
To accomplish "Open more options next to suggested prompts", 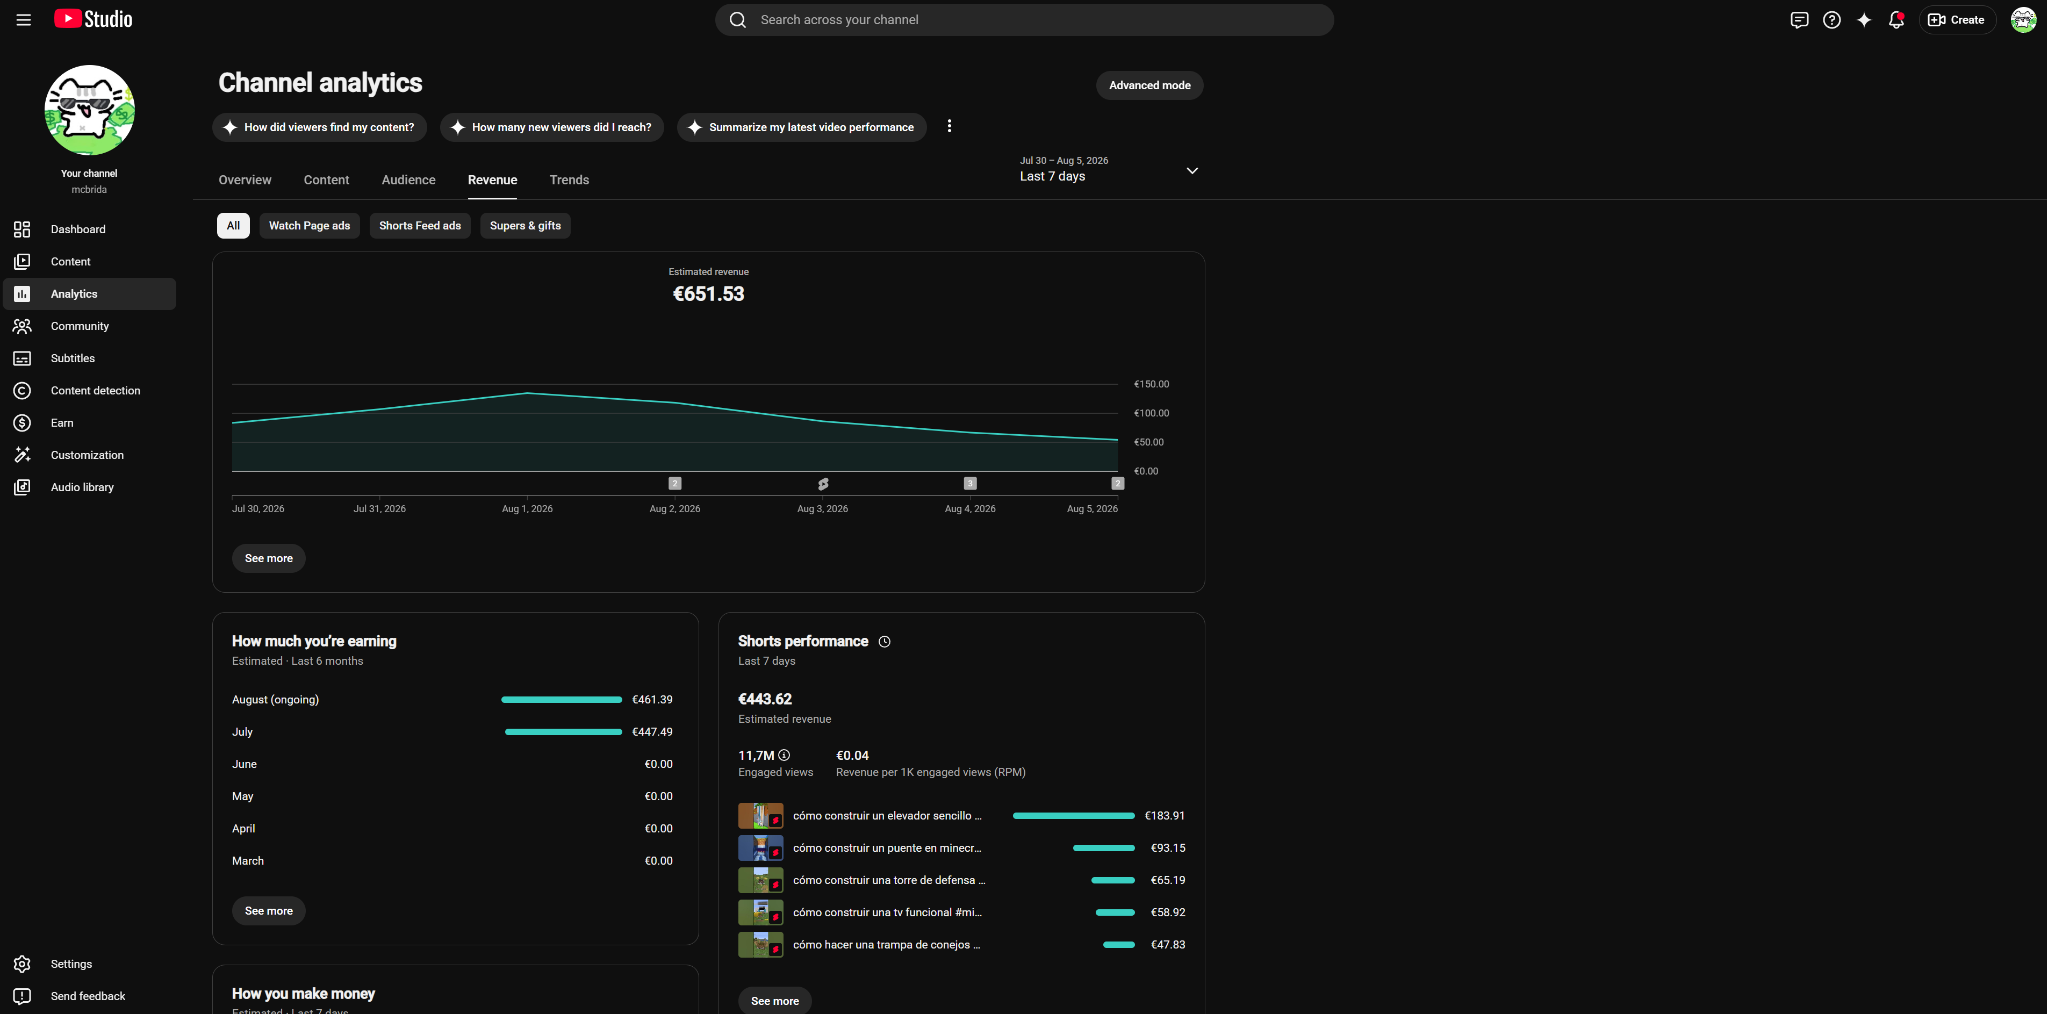I will click(949, 126).
